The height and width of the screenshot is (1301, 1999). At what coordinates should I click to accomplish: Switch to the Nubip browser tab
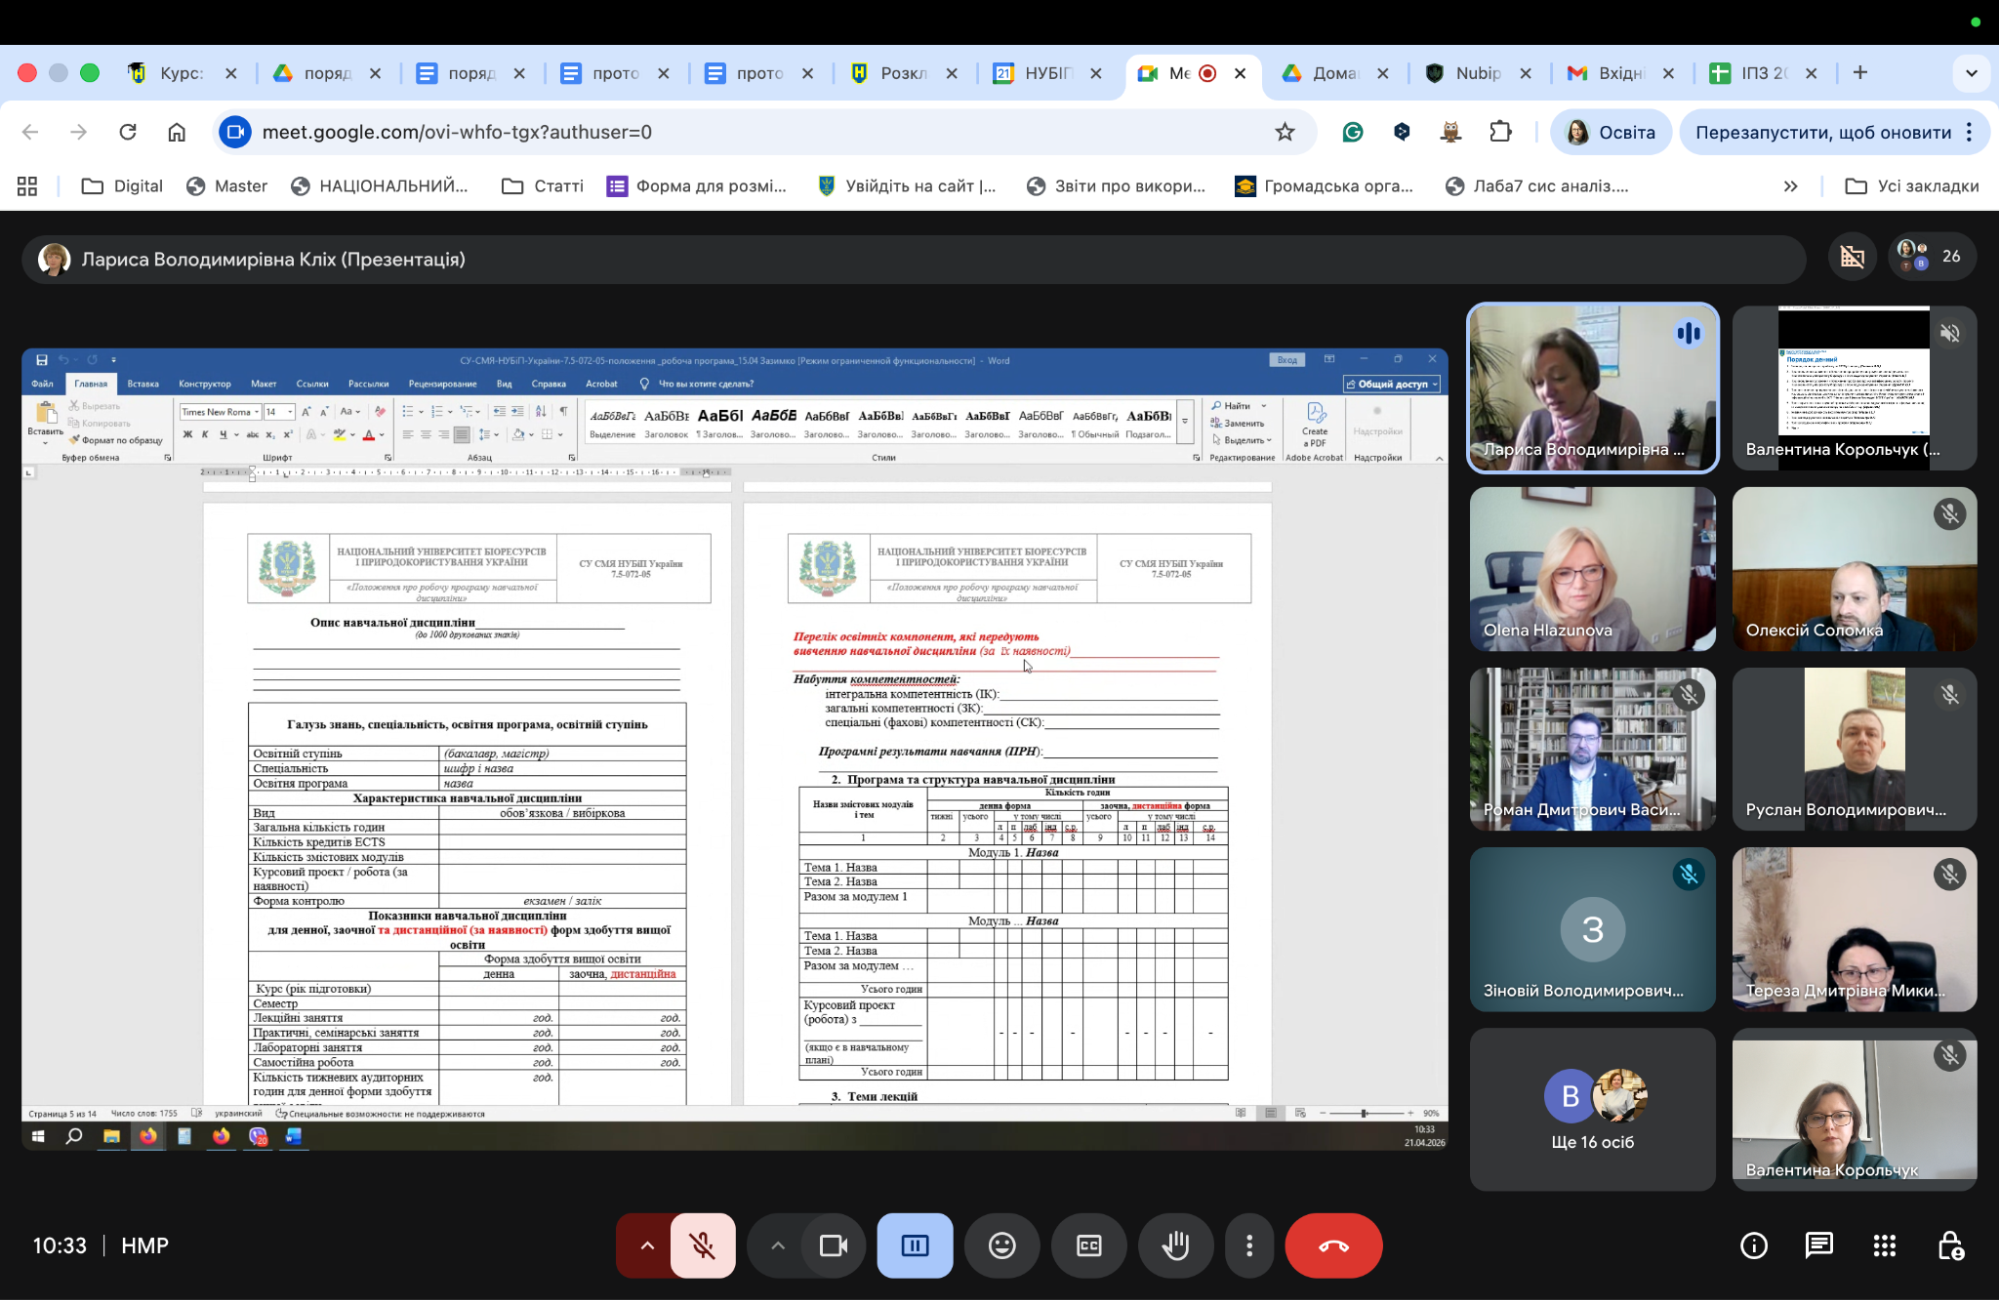pyautogui.click(x=1476, y=73)
